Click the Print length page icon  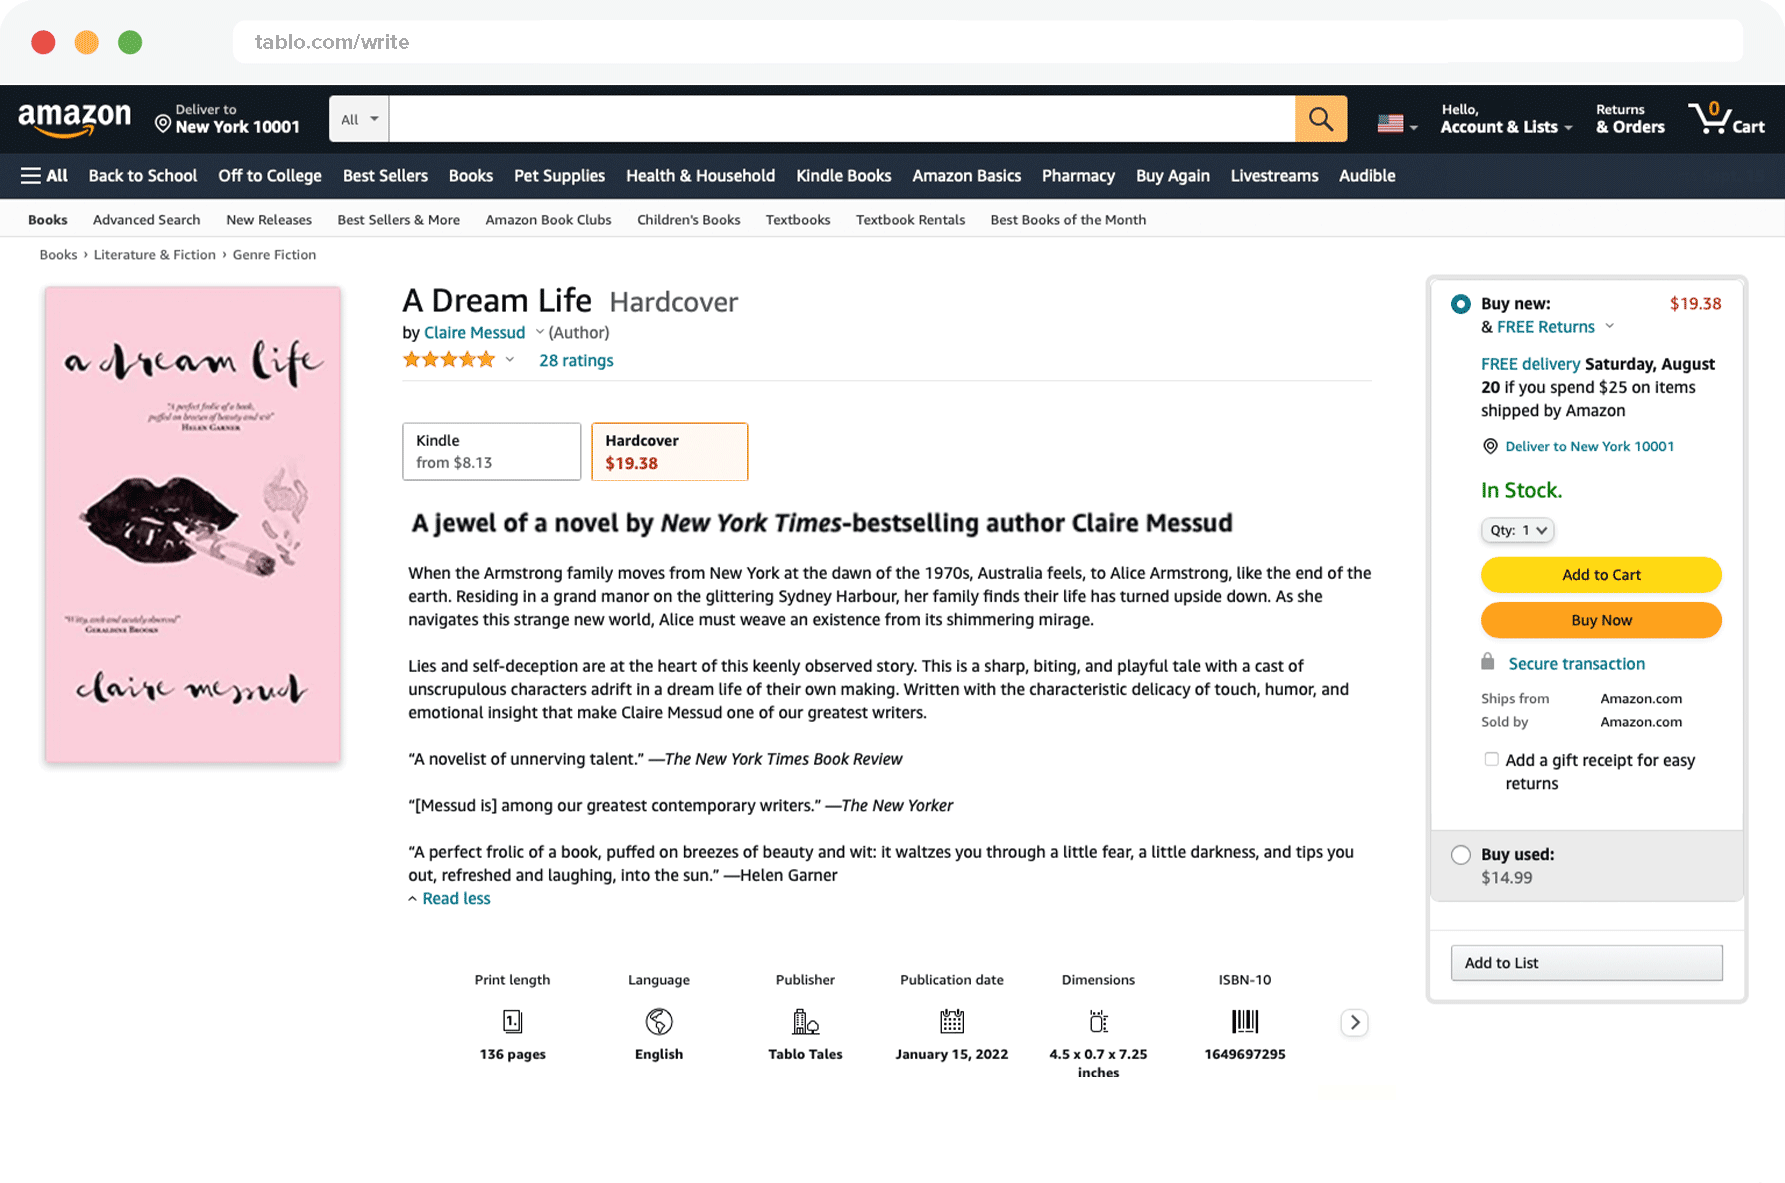pos(512,1021)
